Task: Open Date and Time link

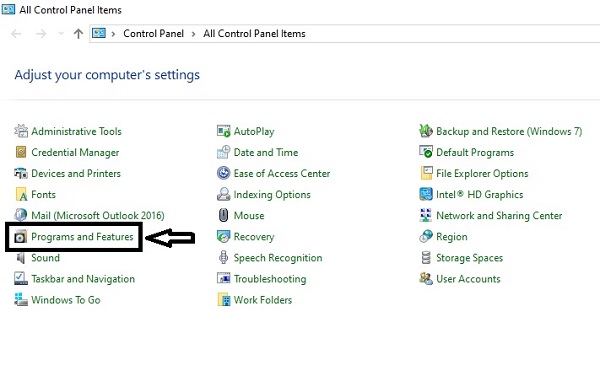Action: tap(266, 152)
